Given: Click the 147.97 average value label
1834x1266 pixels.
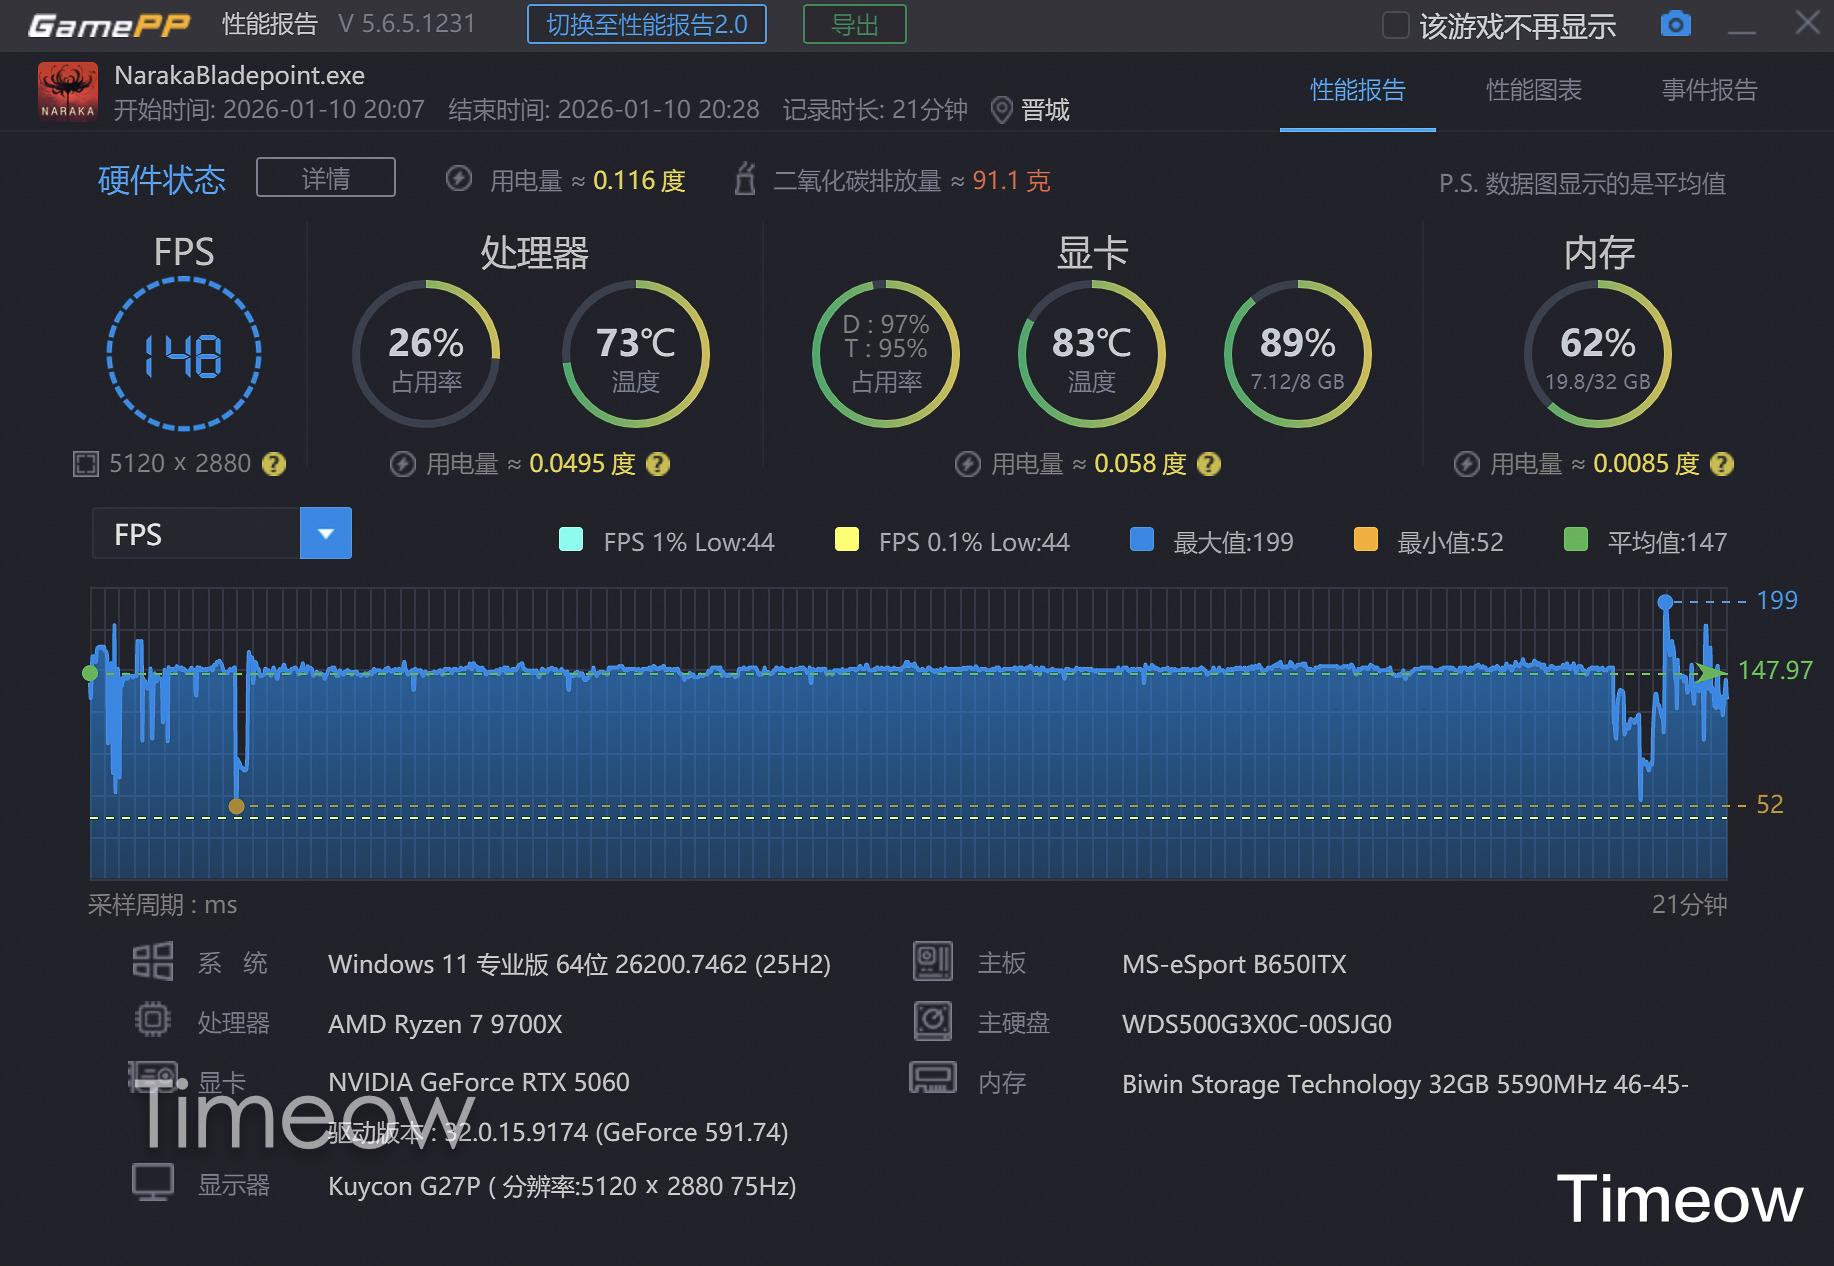Looking at the screenshot, I should [x=1775, y=670].
